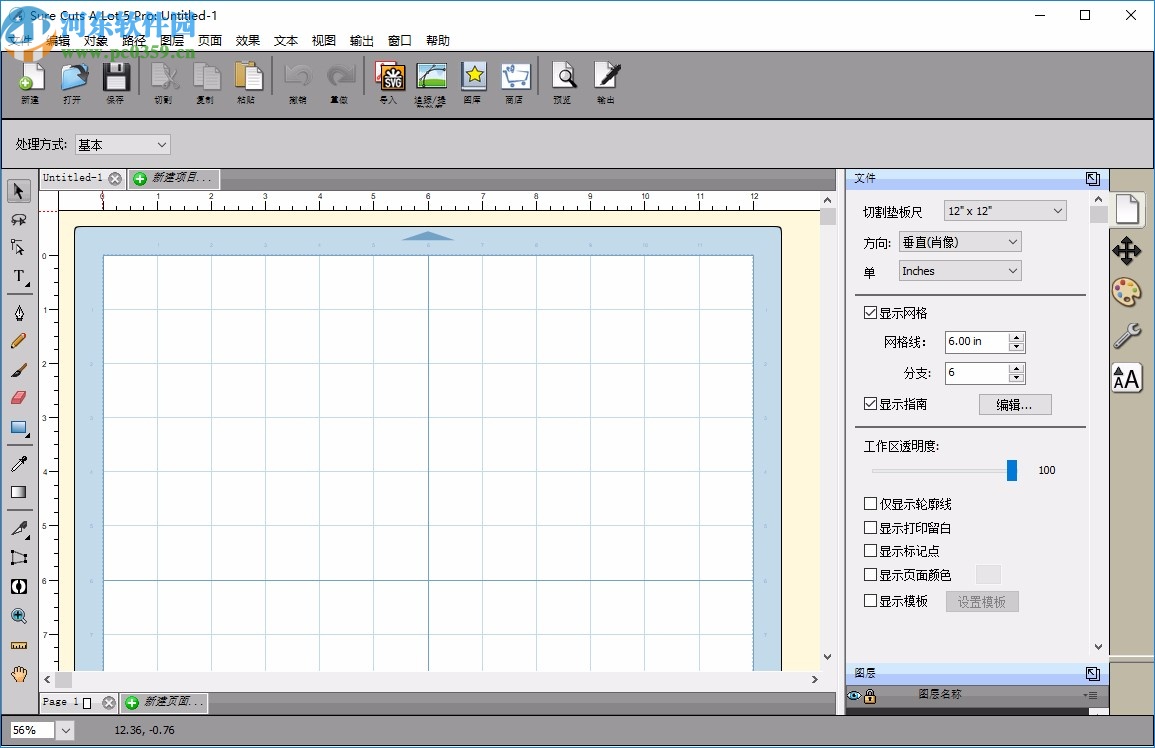This screenshot has height=748, width=1155.
Task: Enable 仅显示轮廓线 outline-only display
Action: (869, 504)
